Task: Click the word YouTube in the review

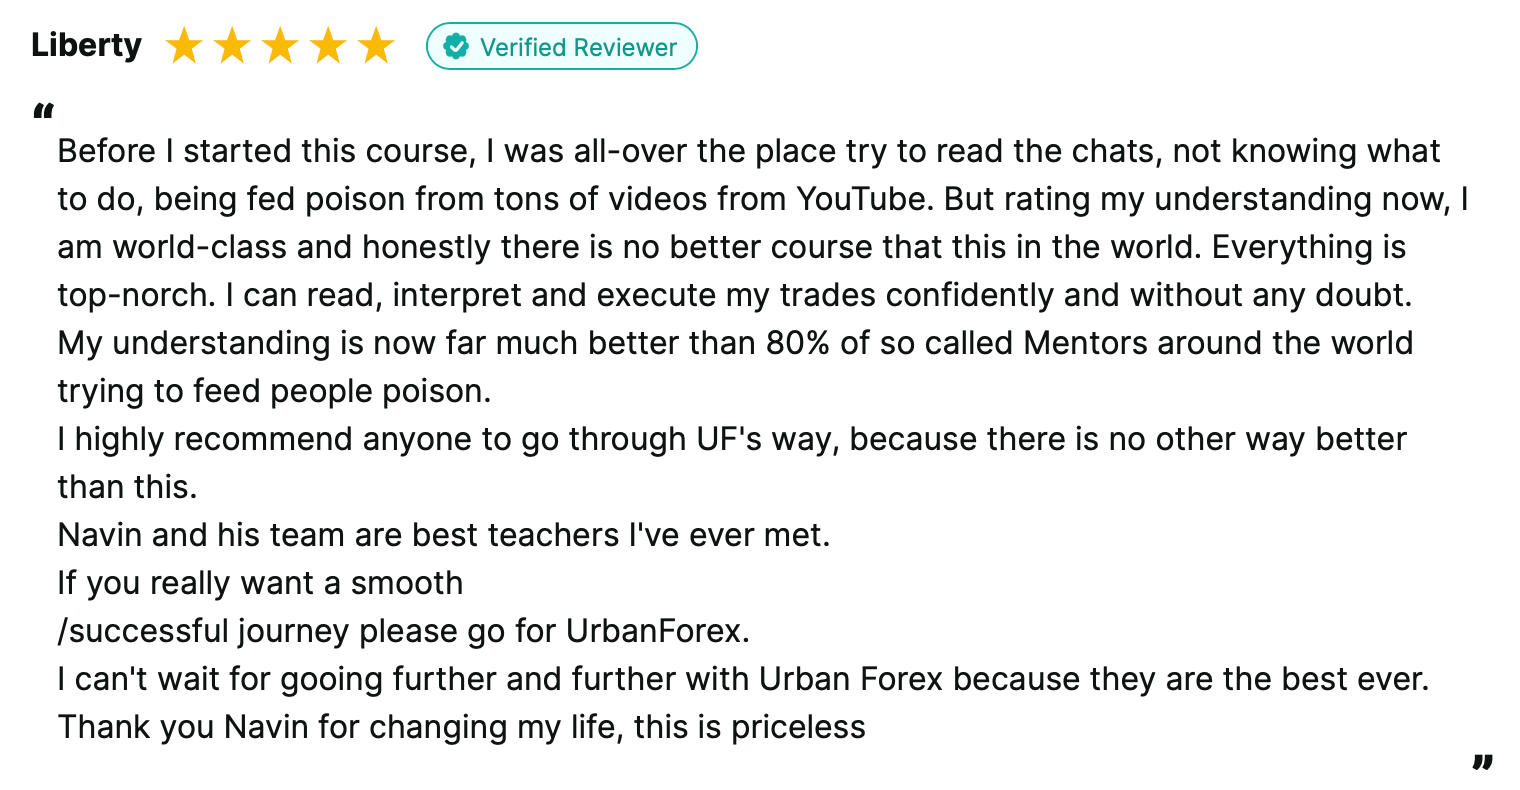Action: [x=861, y=199]
